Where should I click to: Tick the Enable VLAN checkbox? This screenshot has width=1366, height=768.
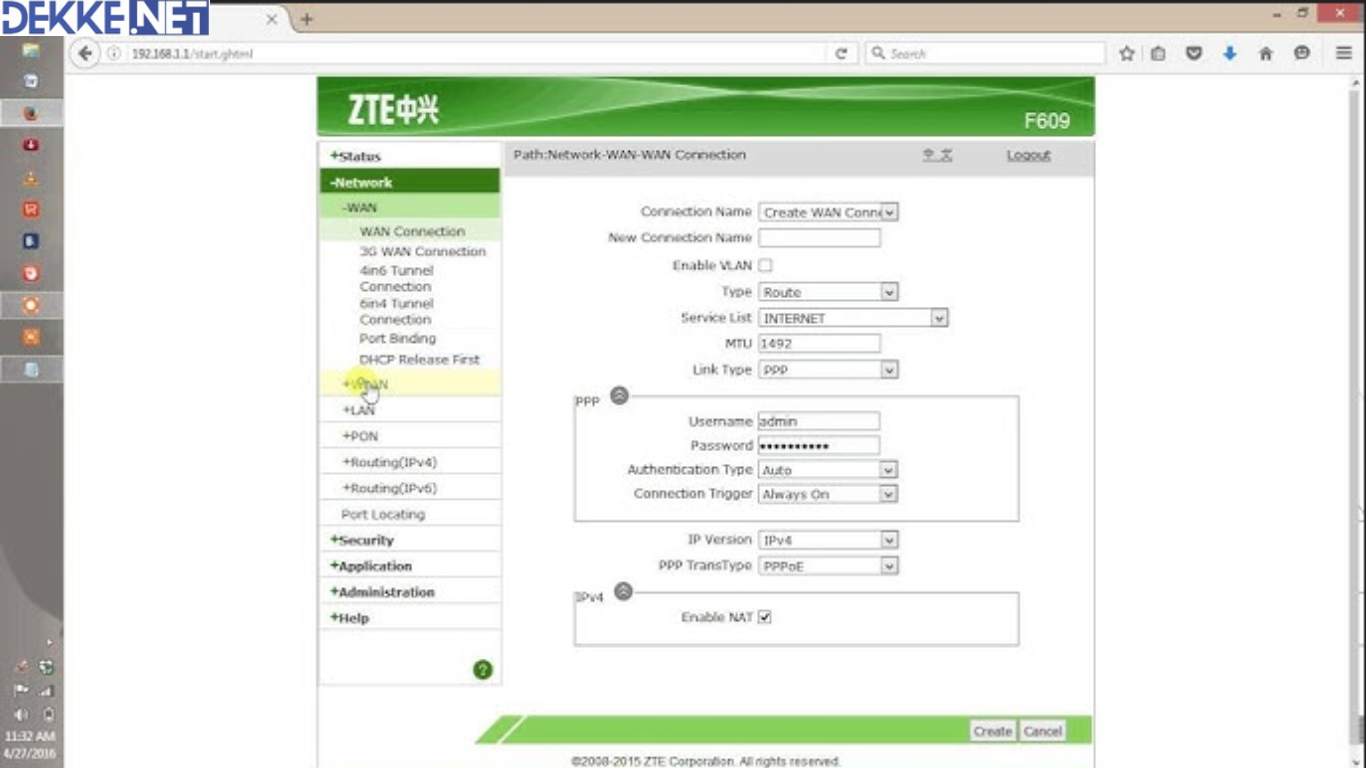765,266
